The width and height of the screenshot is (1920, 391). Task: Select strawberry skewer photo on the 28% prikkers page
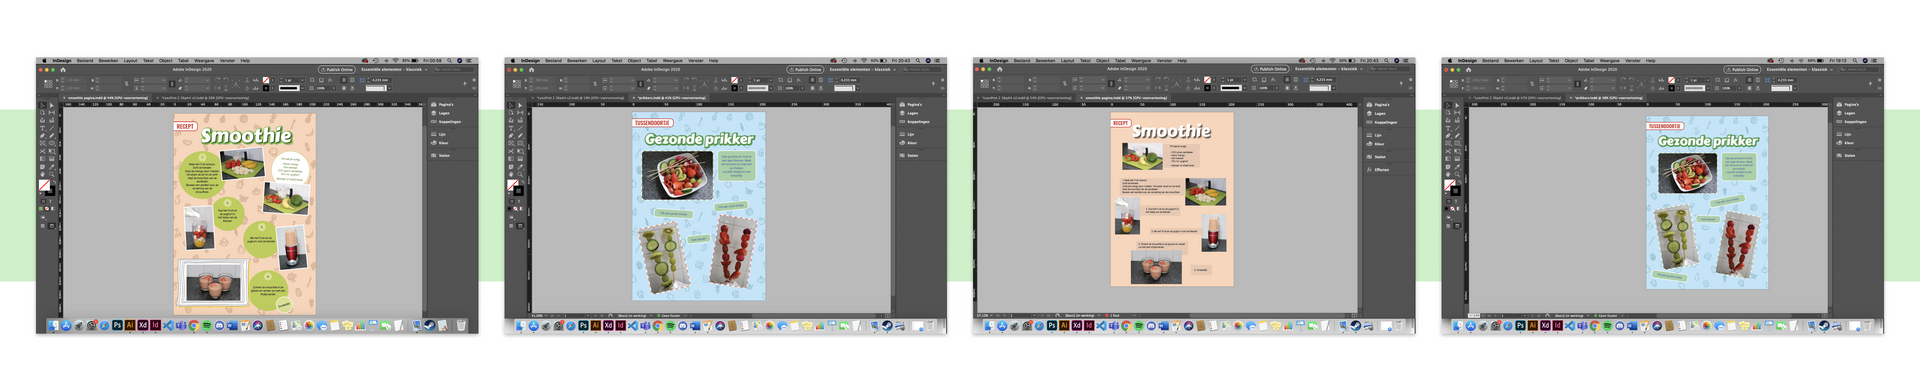tap(1739, 245)
